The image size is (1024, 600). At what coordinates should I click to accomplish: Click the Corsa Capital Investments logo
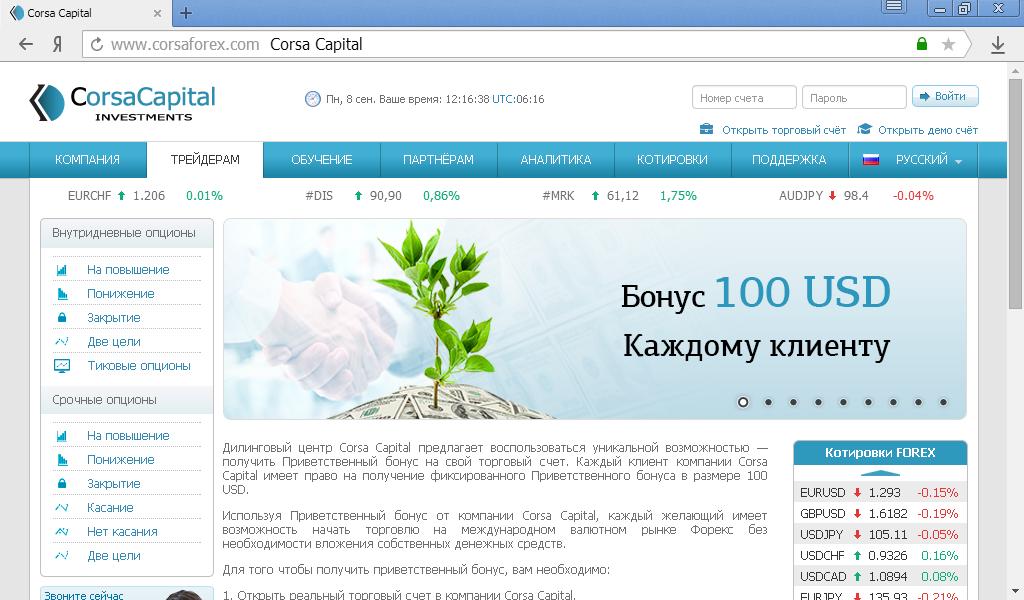click(x=122, y=103)
